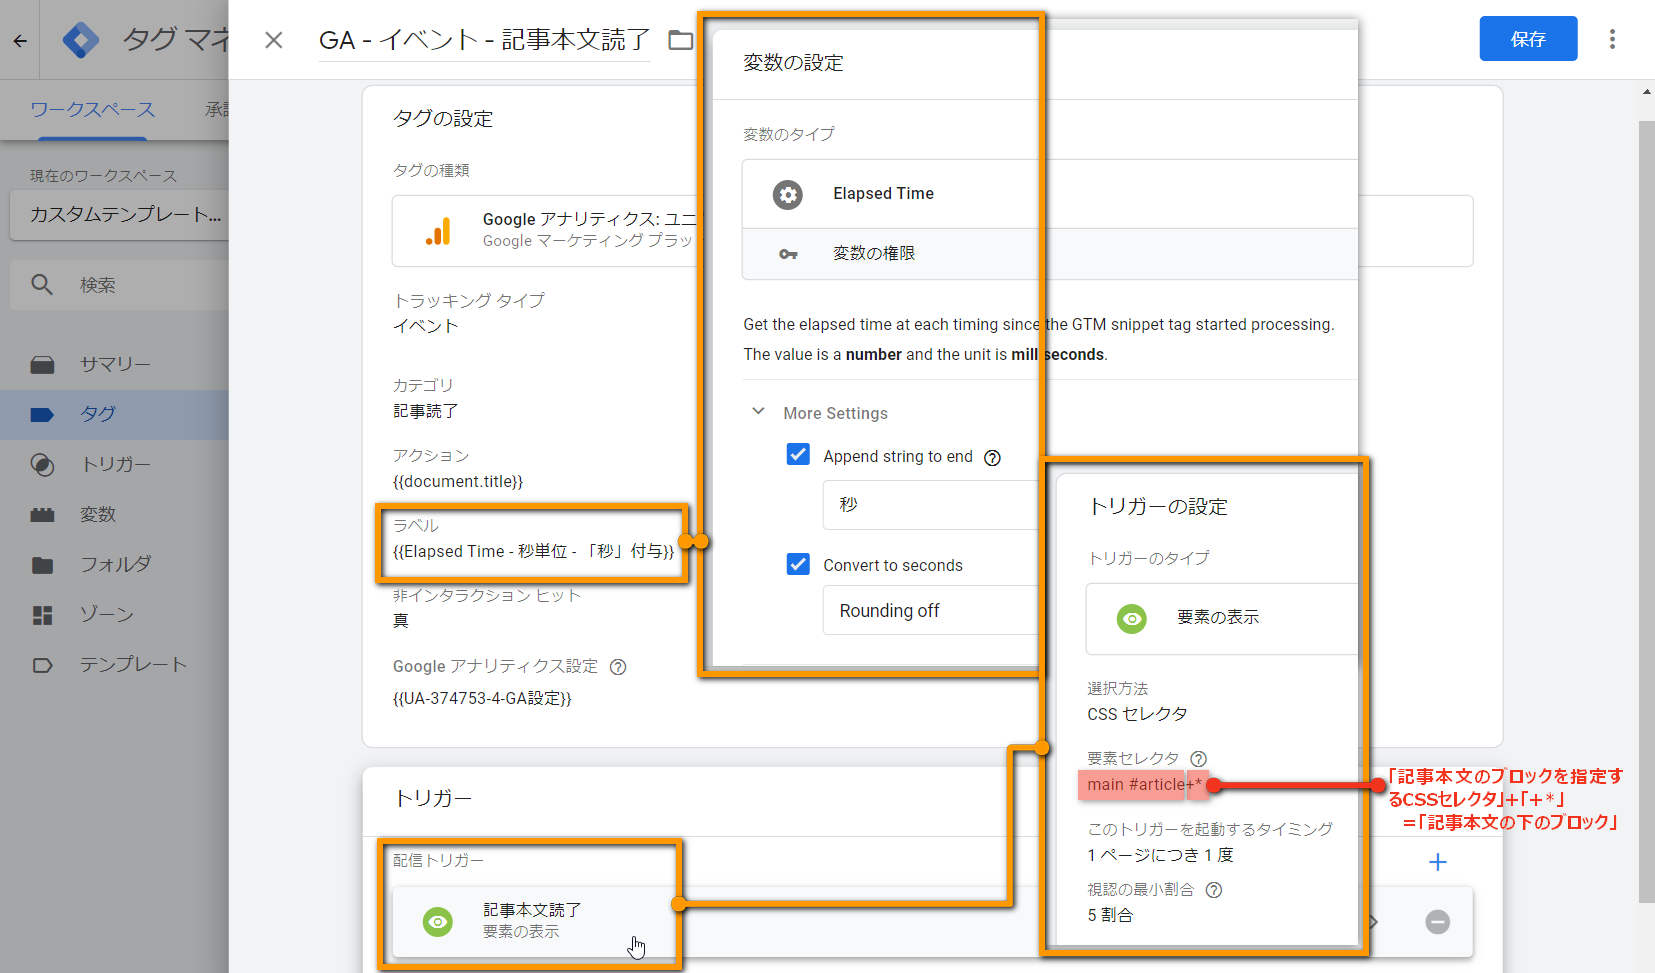Click the scrollbar up arrow at top right
1655x973 pixels.
point(1646,91)
